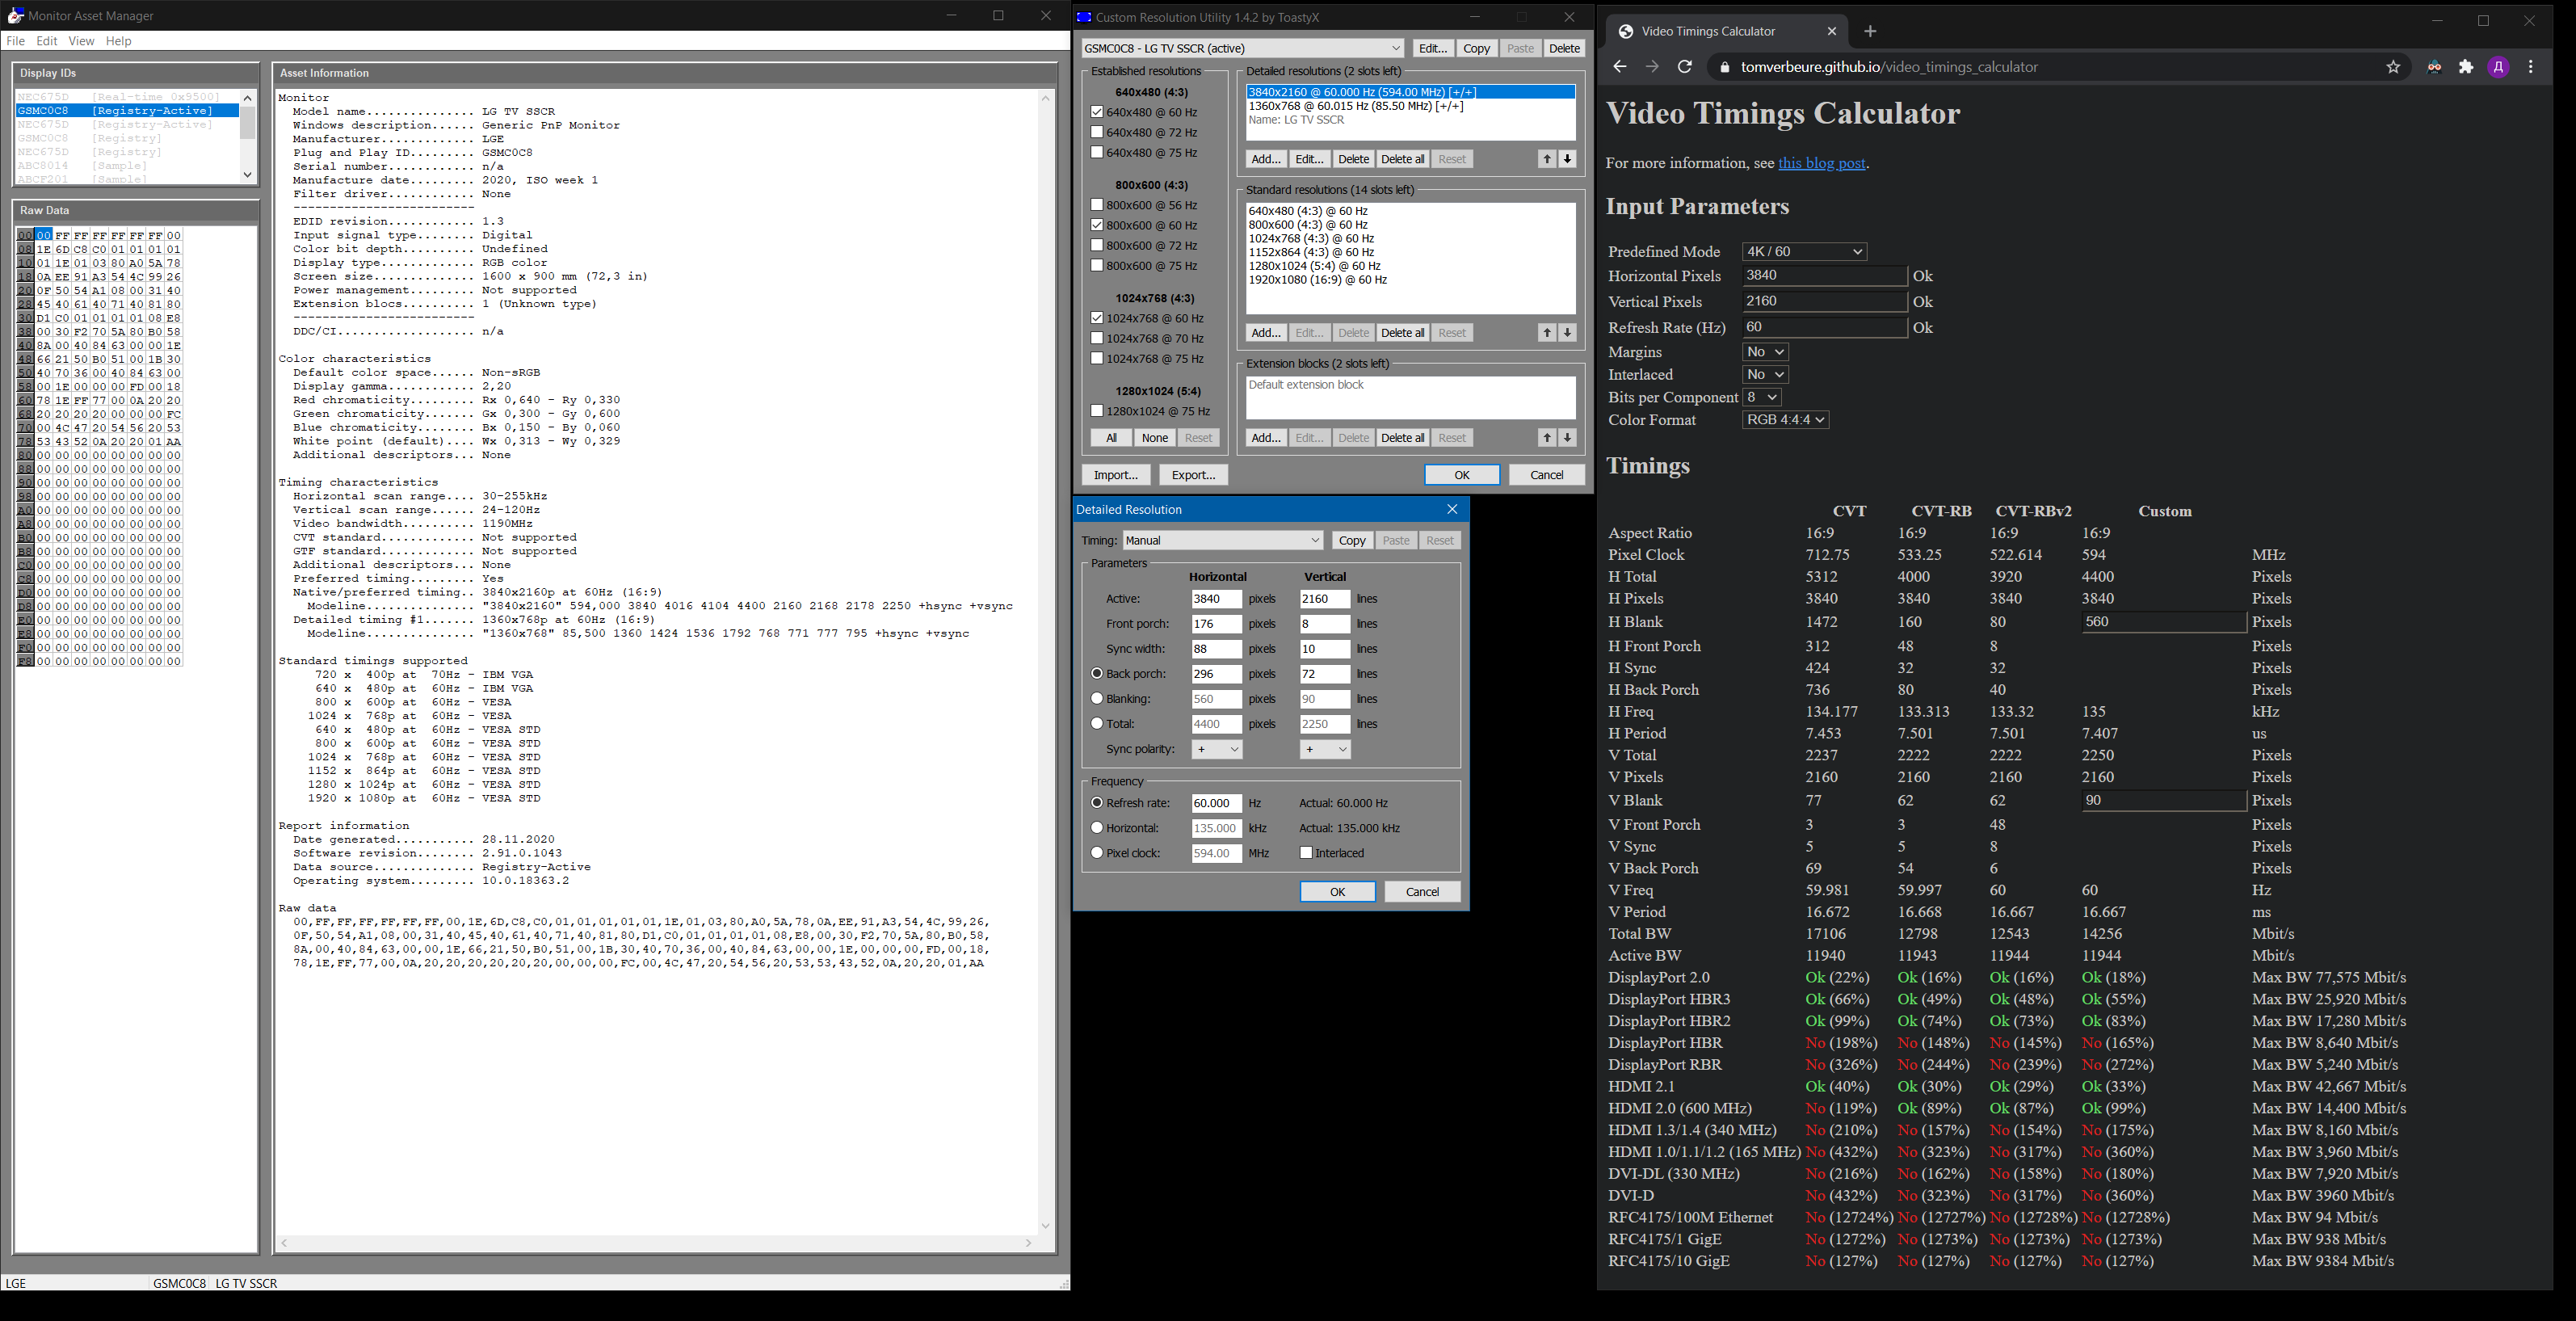The image size is (2576, 1321).
Task: Click the browser back arrow
Action: point(1620,67)
